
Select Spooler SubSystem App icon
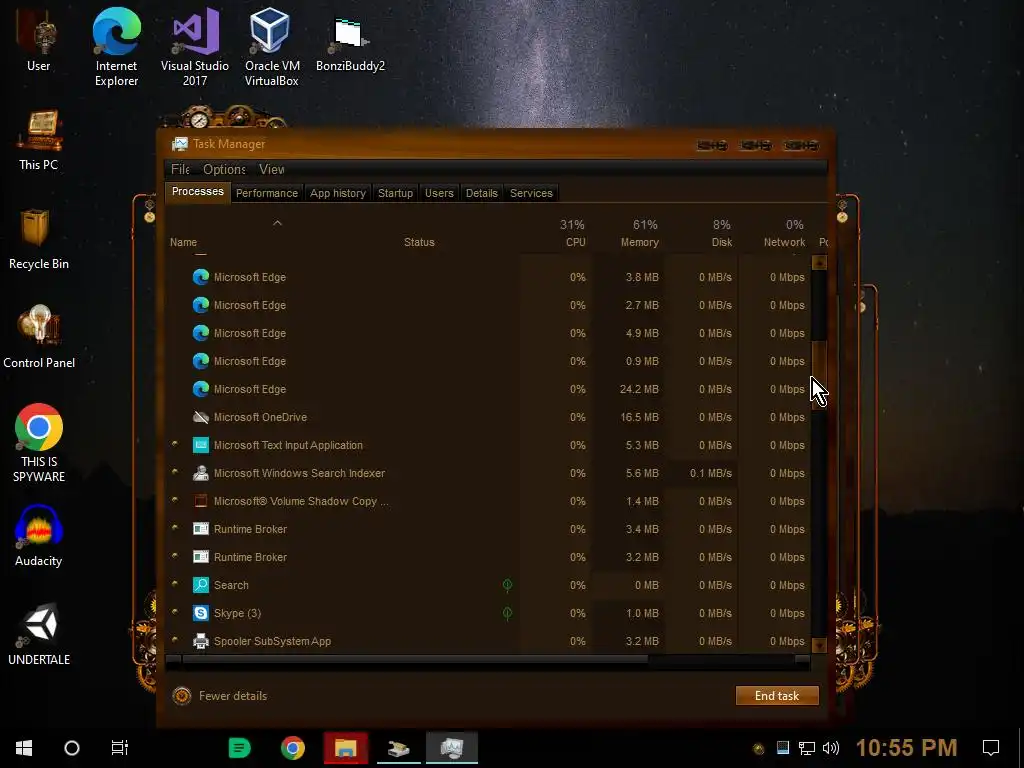pos(200,641)
